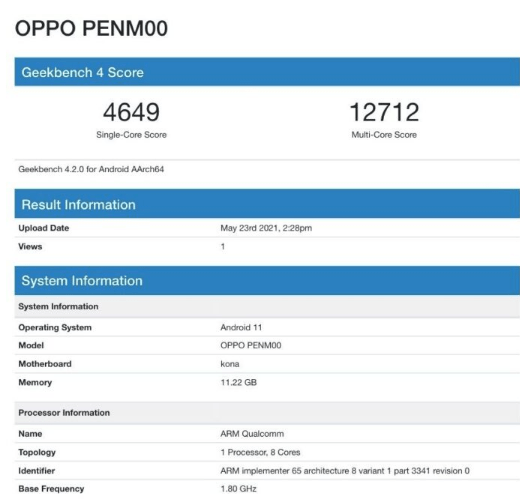Click the Model label
This screenshot has height=501, width=520.
click(31, 345)
